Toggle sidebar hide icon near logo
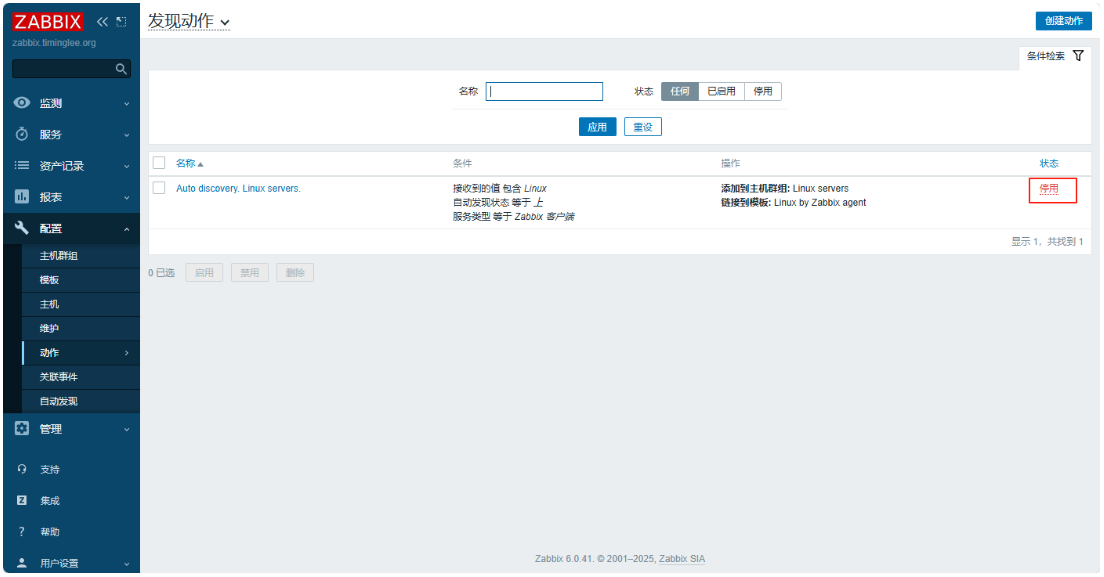This screenshot has height=577, width=1104. [x=121, y=22]
